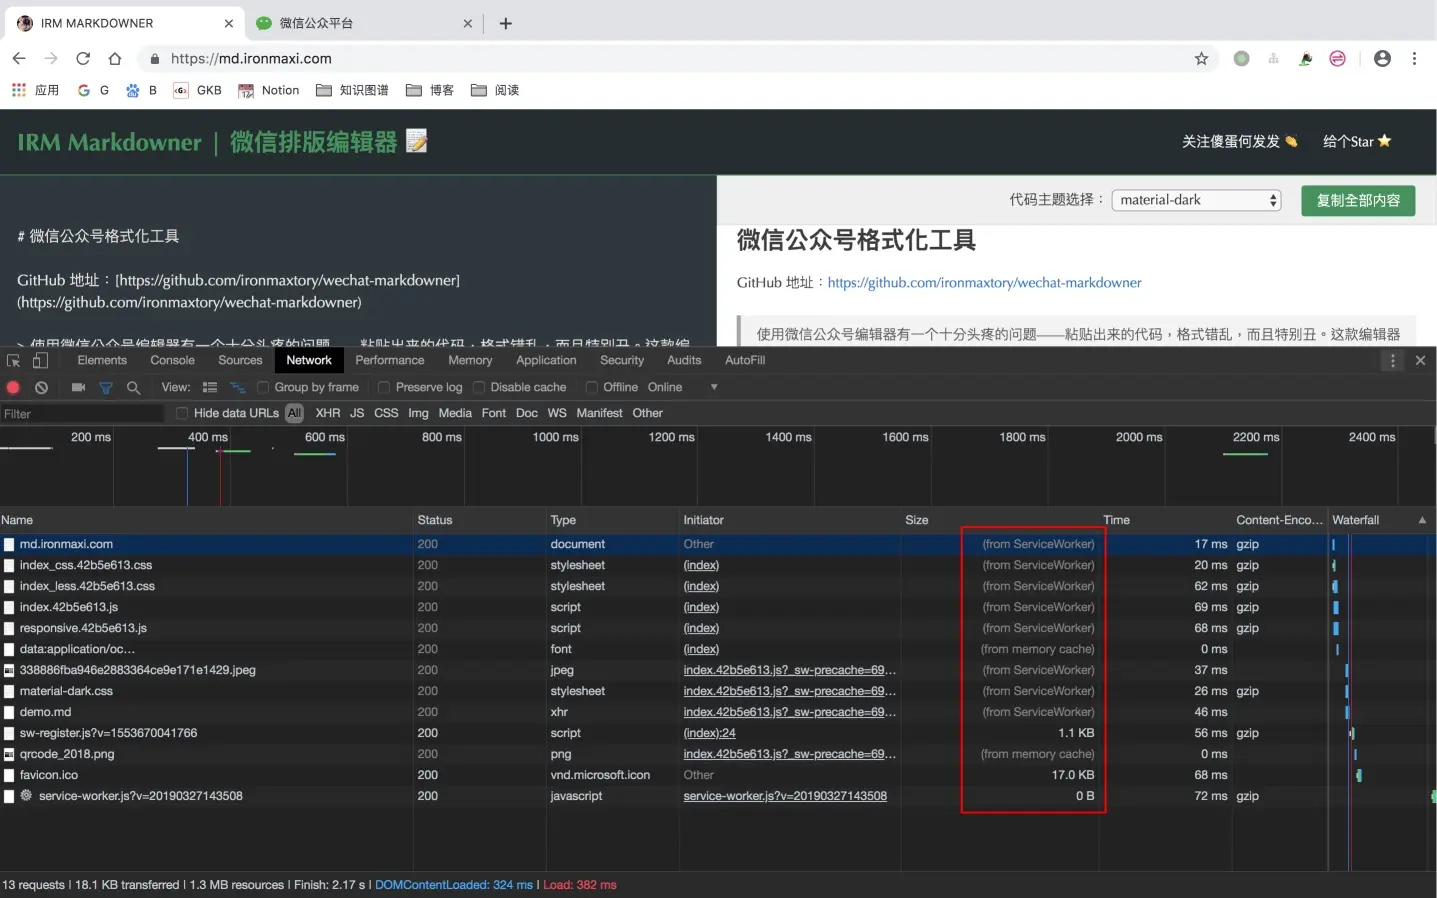The image size is (1437, 898).
Task: Close the 微信公众平台 tab
Action: click(x=467, y=23)
